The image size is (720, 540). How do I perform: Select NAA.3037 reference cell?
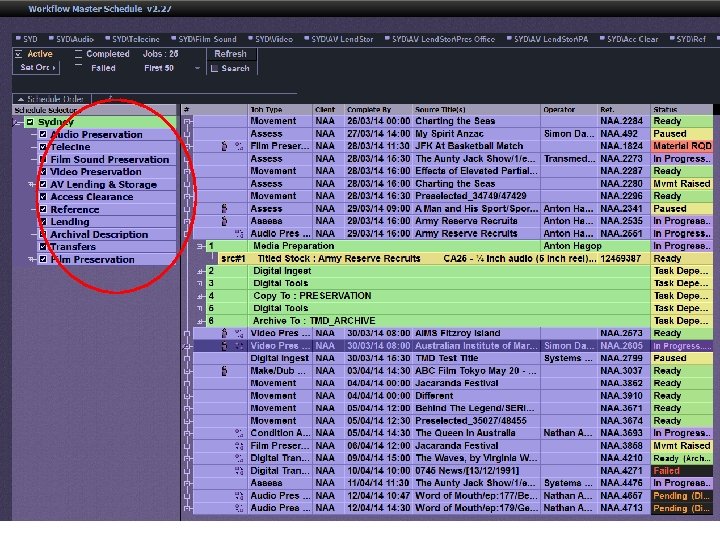tap(624, 371)
